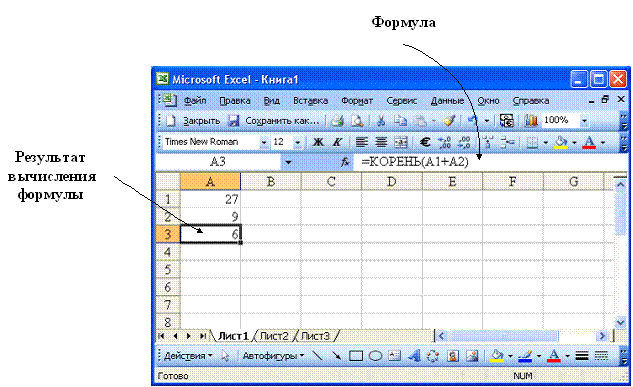Insert a Text Box tool

[394, 356]
